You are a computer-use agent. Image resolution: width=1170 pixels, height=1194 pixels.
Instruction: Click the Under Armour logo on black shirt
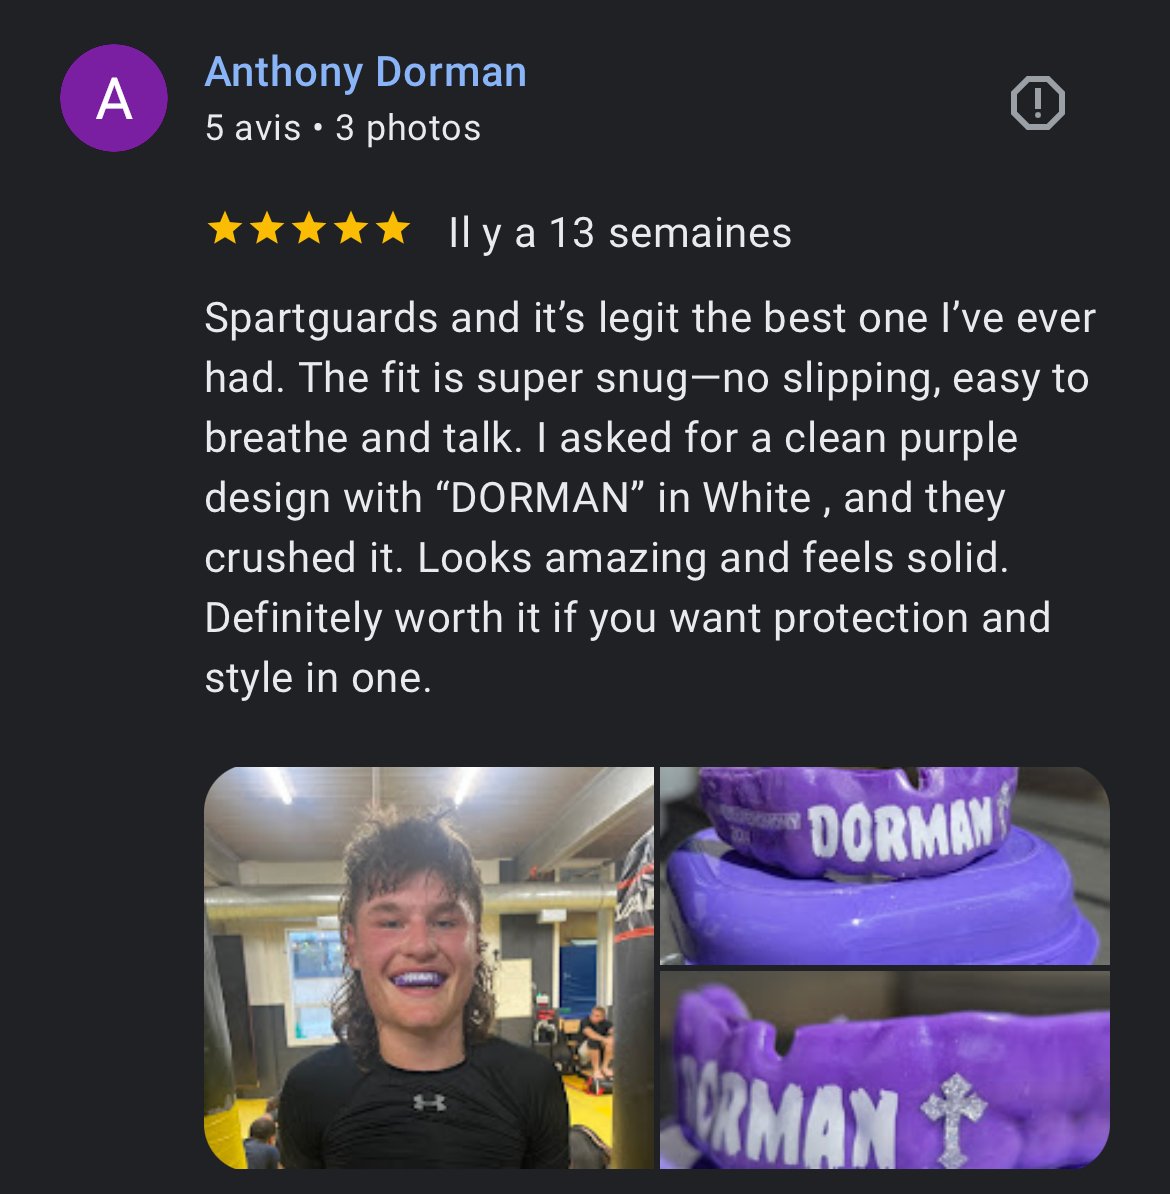(429, 1102)
